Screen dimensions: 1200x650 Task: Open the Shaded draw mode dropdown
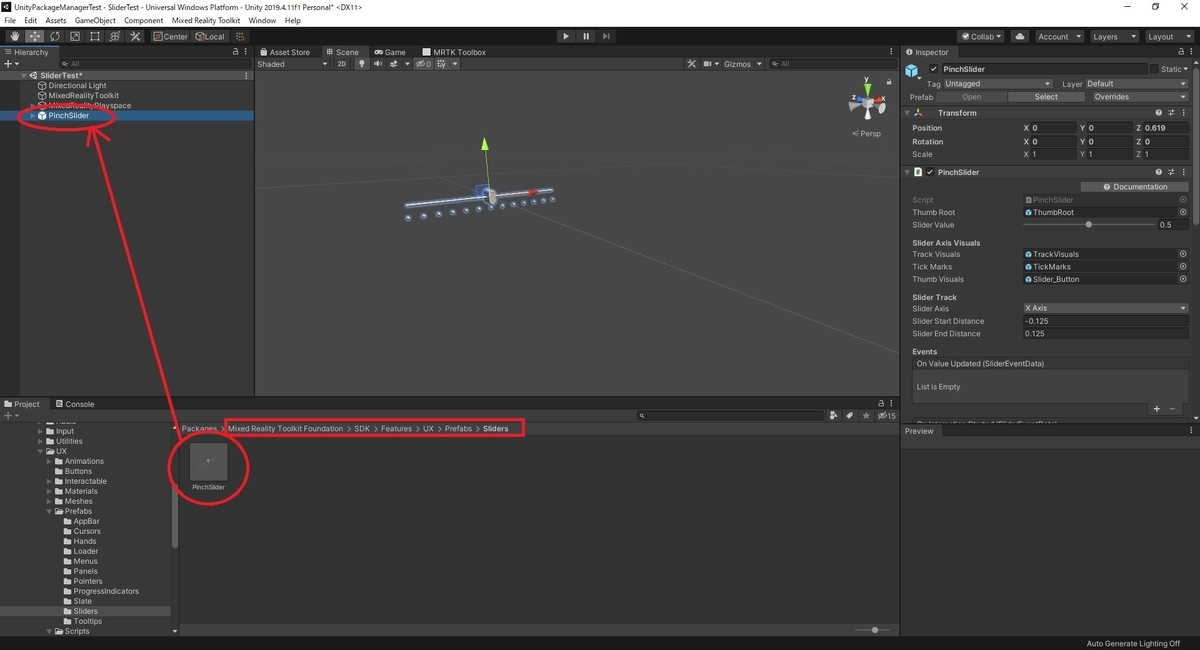[x=292, y=64]
